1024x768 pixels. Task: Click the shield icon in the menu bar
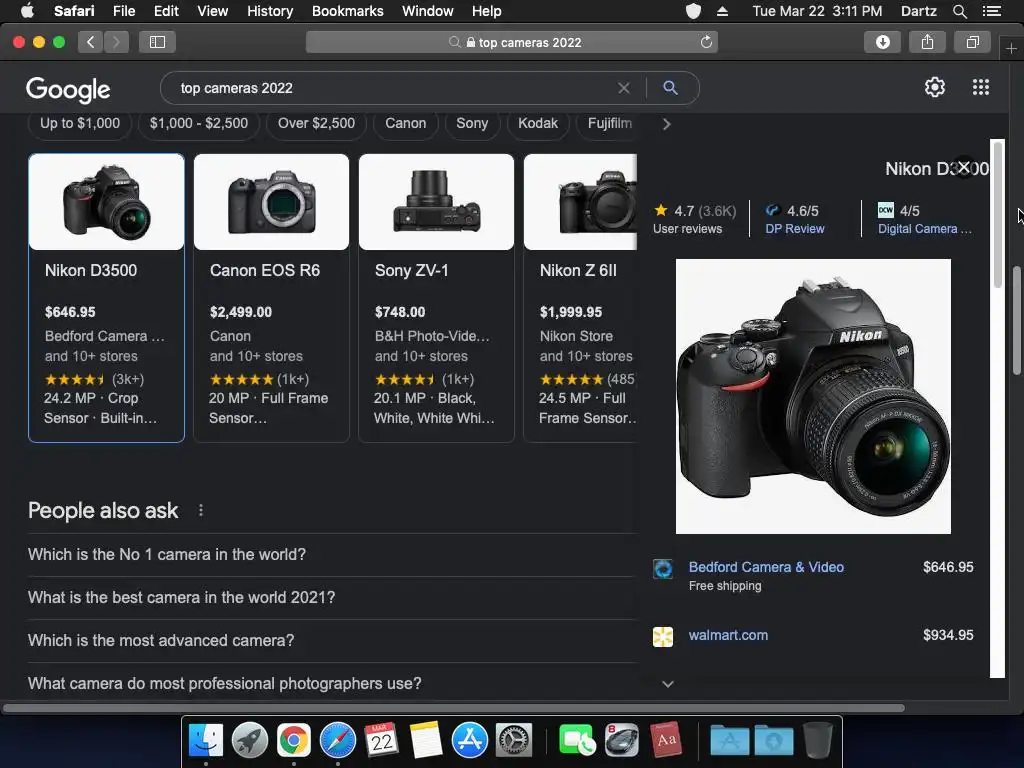[693, 11]
